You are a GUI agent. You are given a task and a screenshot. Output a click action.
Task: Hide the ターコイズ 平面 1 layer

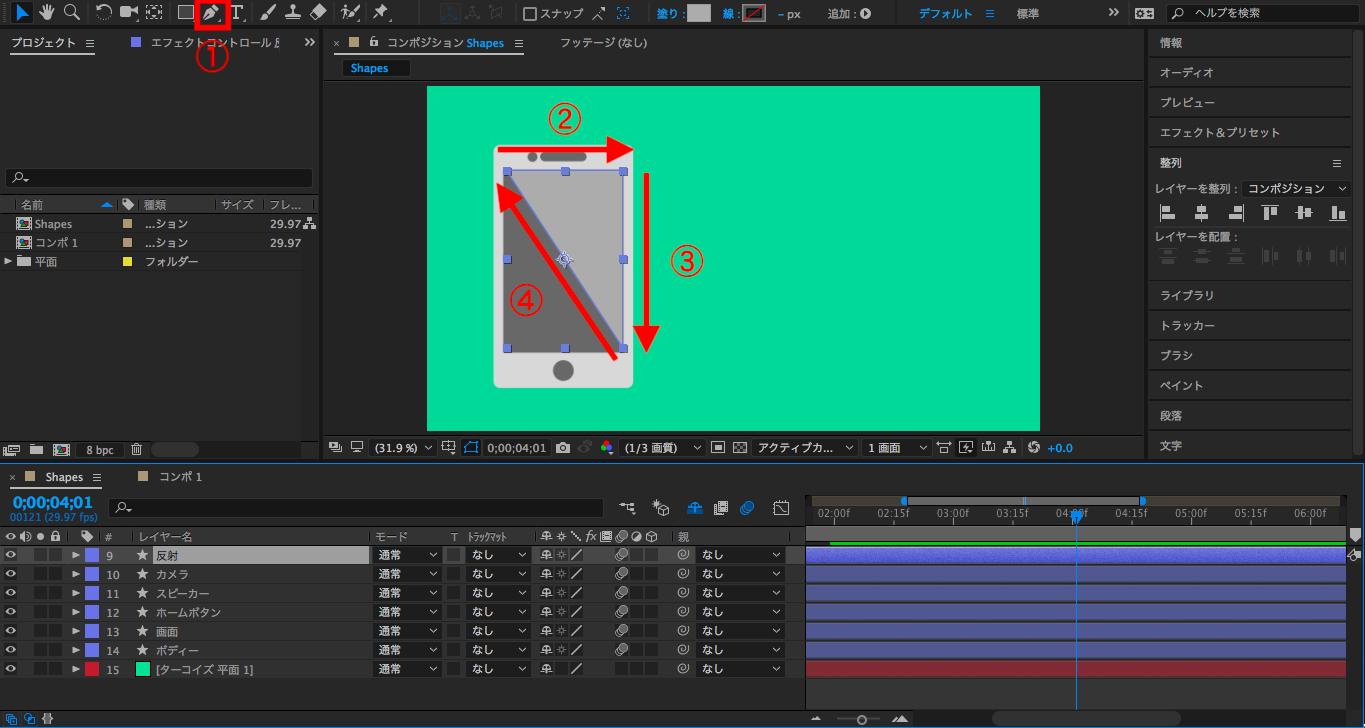pyautogui.click(x=11, y=669)
